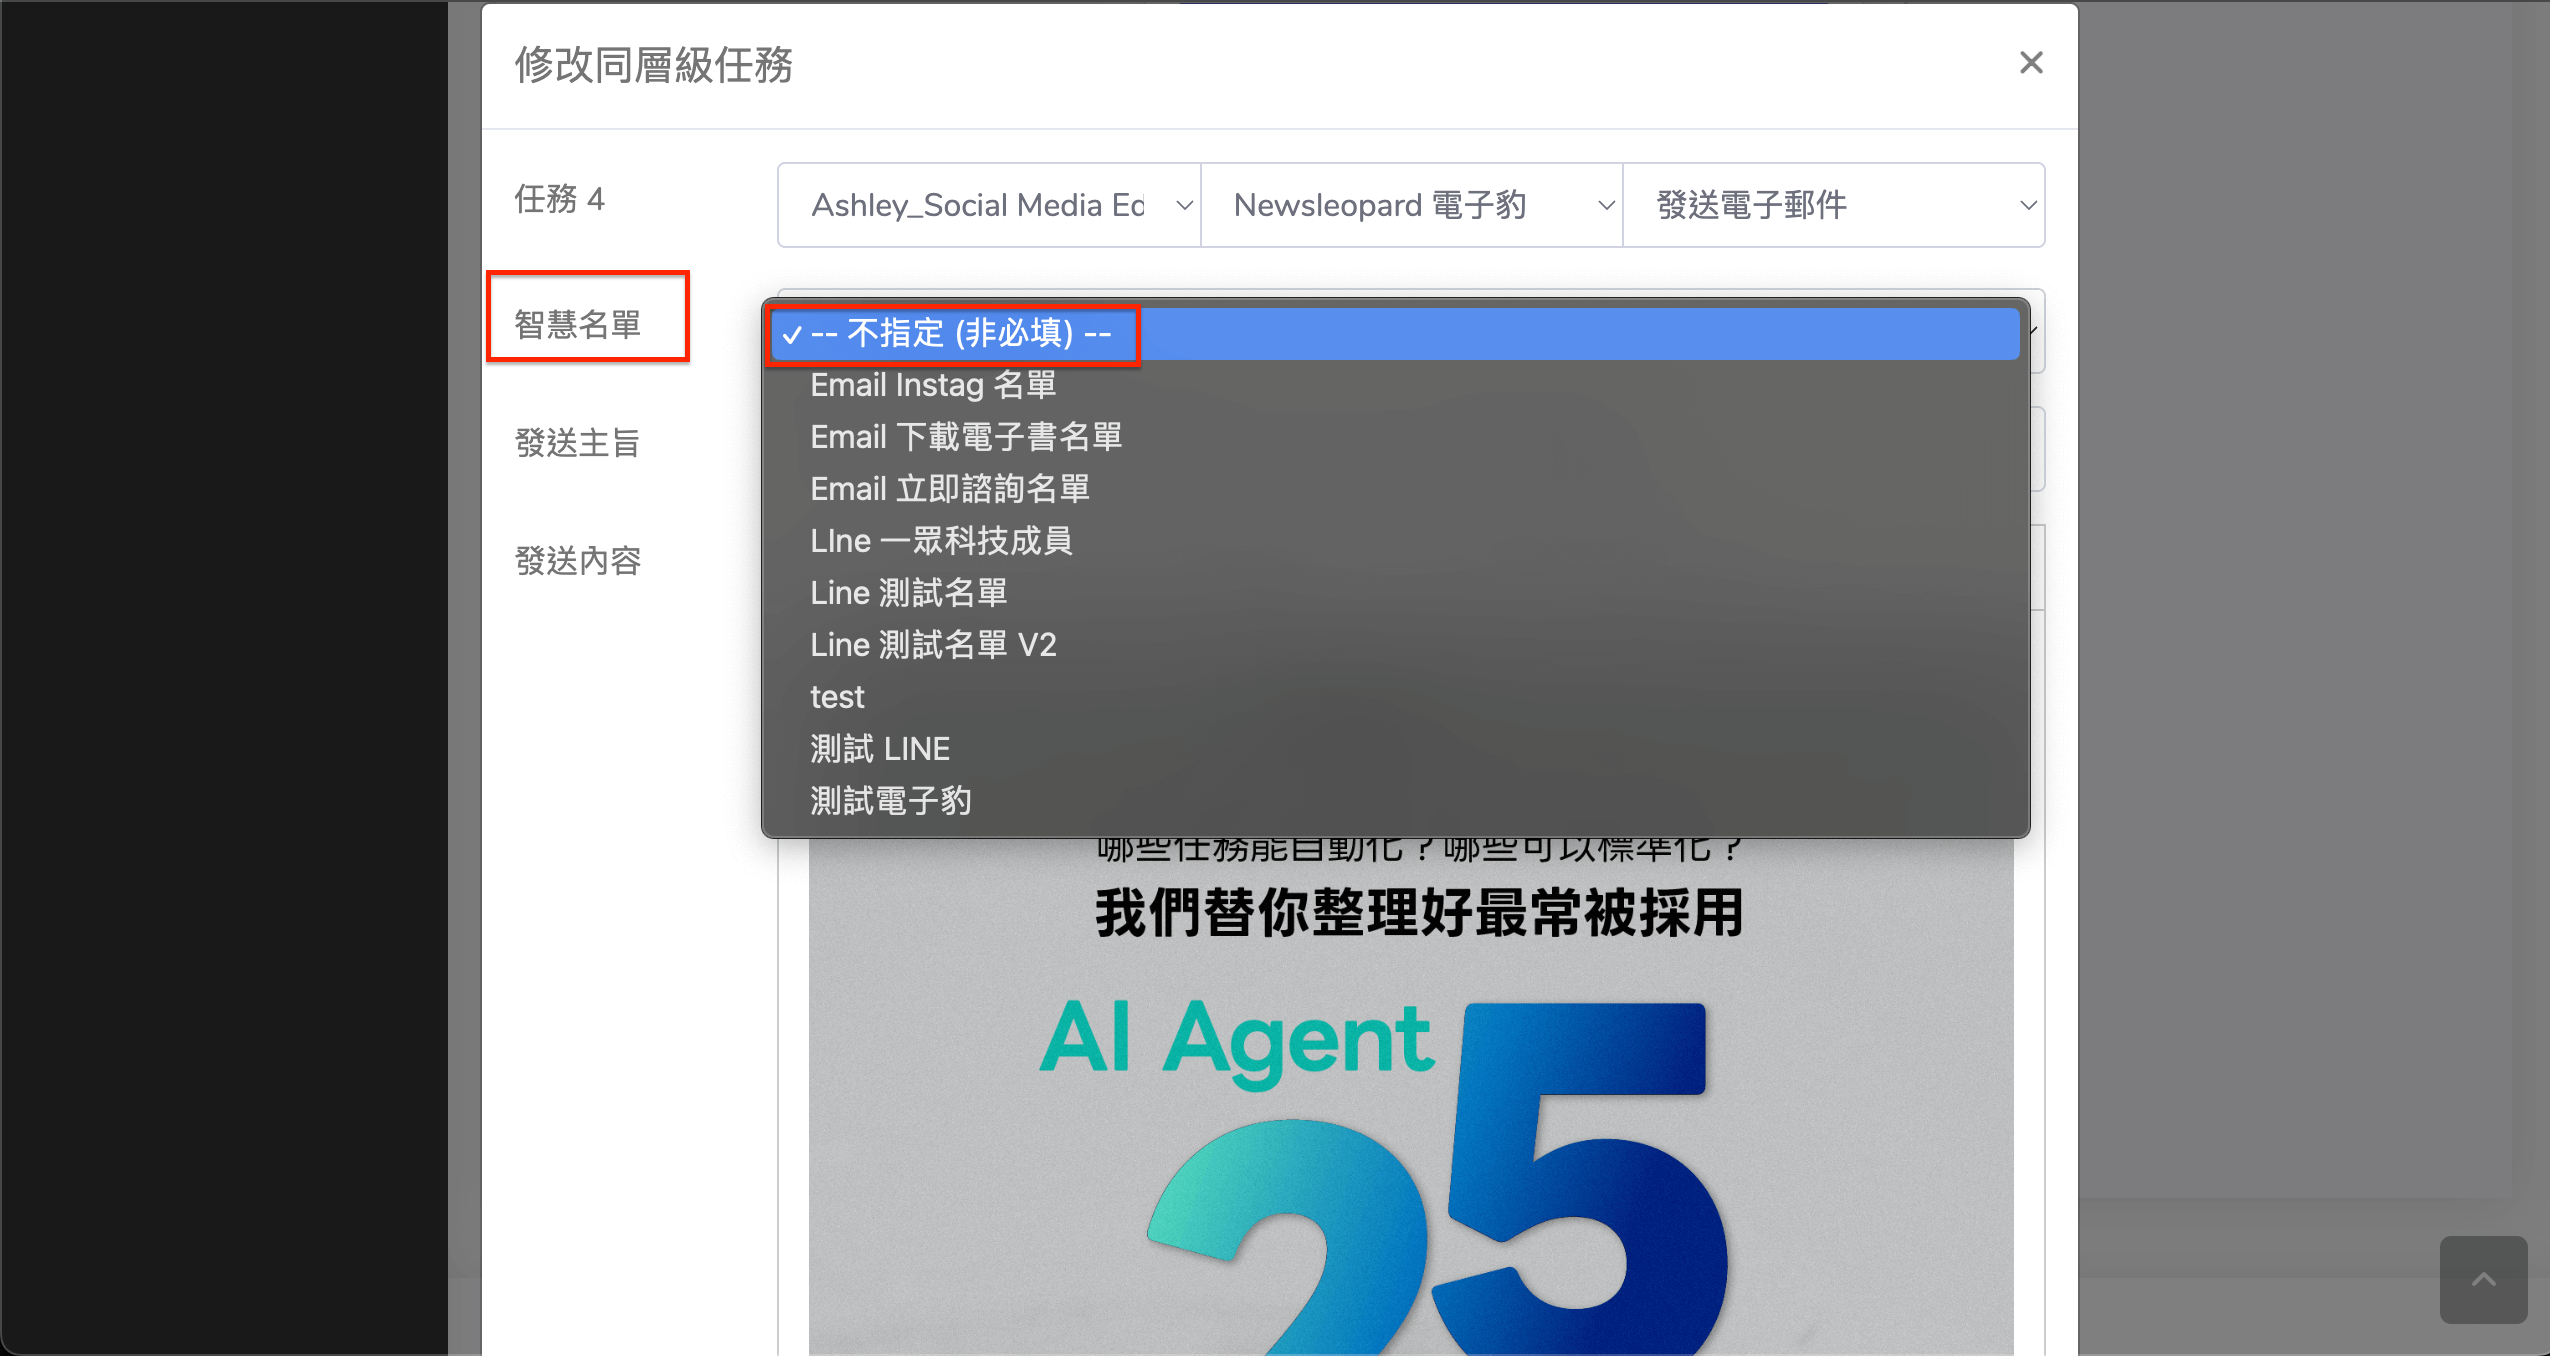
Task: Close the 修改同層級任務 dialog
Action: click(2030, 63)
